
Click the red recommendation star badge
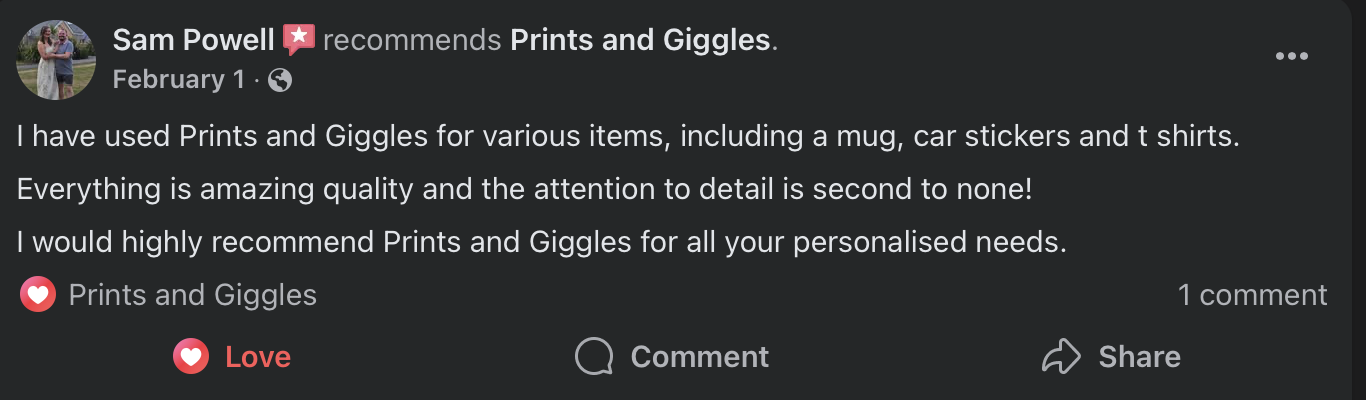tap(299, 40)
